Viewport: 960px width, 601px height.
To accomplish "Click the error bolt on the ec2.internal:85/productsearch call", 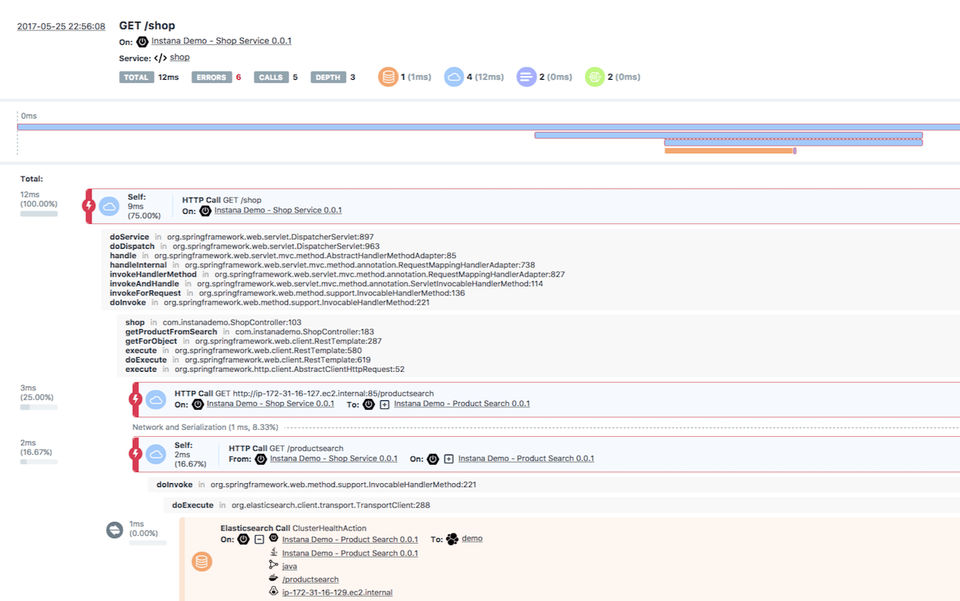I will click(135, 400).
